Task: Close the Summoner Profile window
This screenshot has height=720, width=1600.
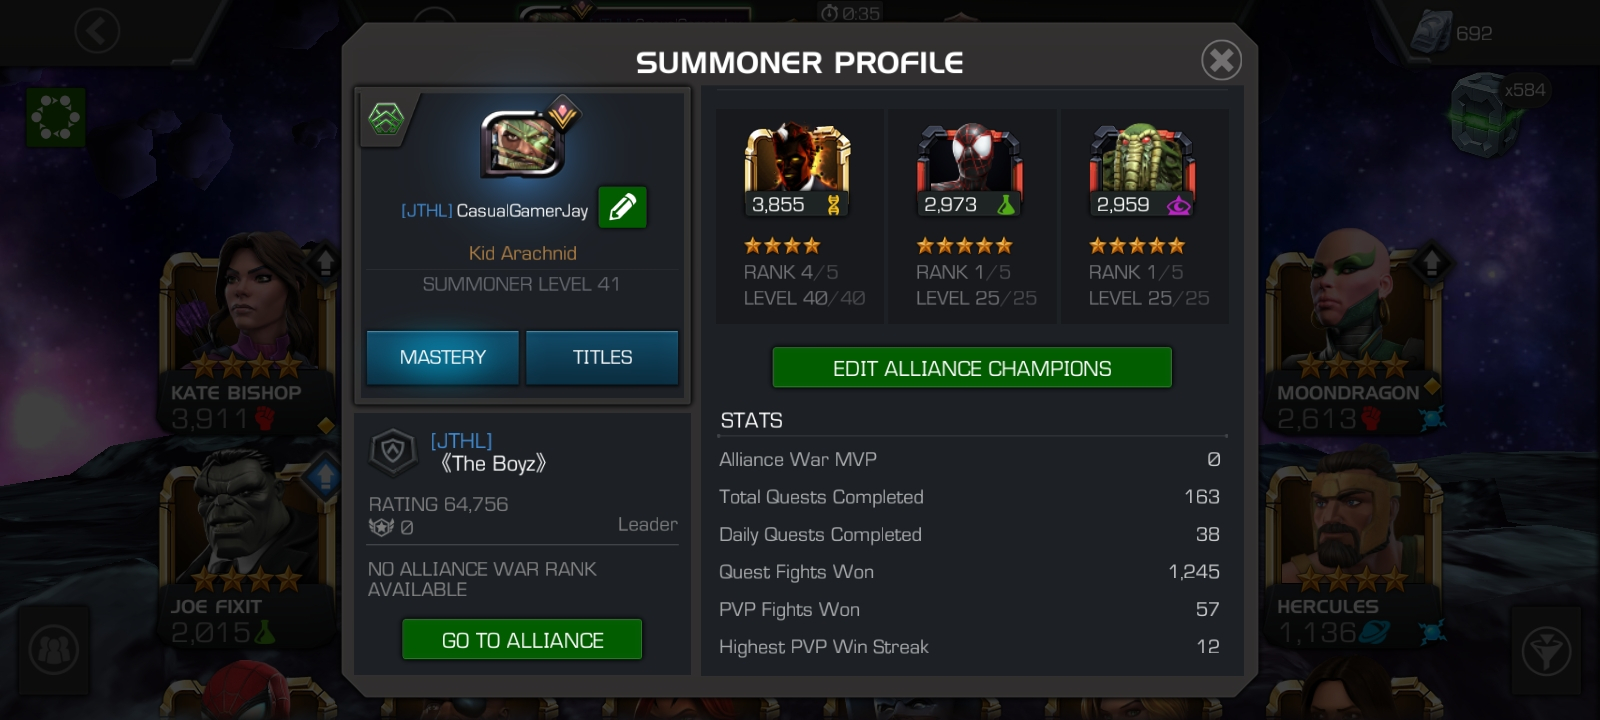Action: click(1221, 61)
